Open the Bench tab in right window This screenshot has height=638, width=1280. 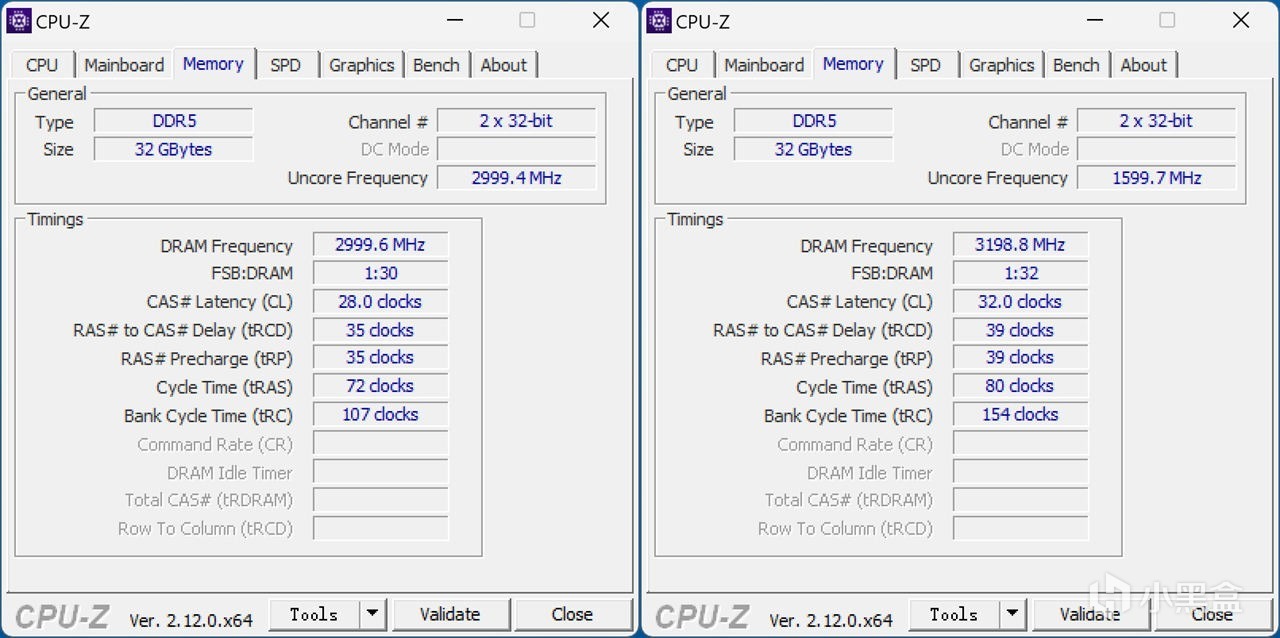[1076, 65]
